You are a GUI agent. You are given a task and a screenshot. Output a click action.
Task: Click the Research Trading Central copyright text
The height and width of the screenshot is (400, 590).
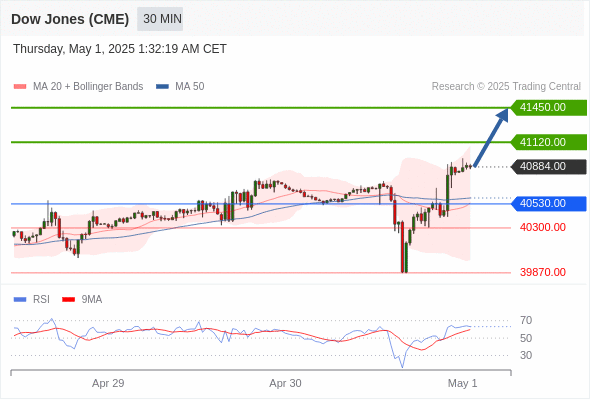(506, 87)
